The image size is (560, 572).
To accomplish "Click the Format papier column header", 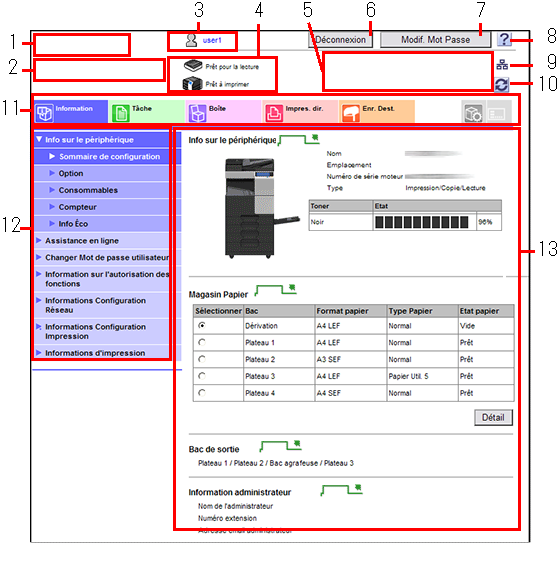I will pyautogui.click(x=350, y=311).
